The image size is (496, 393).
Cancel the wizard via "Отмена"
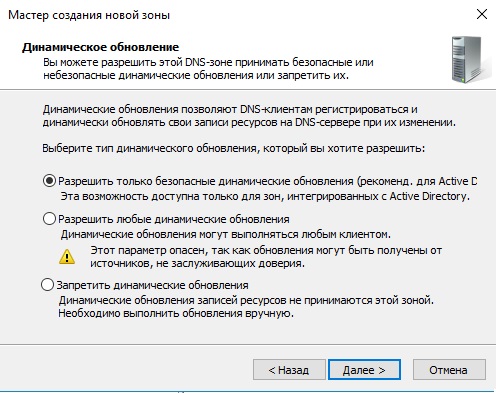[x=449, y=370]
